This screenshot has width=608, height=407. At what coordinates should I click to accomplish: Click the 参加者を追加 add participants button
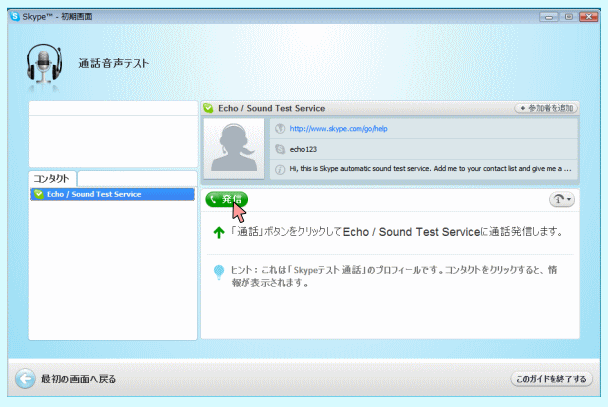546,108
